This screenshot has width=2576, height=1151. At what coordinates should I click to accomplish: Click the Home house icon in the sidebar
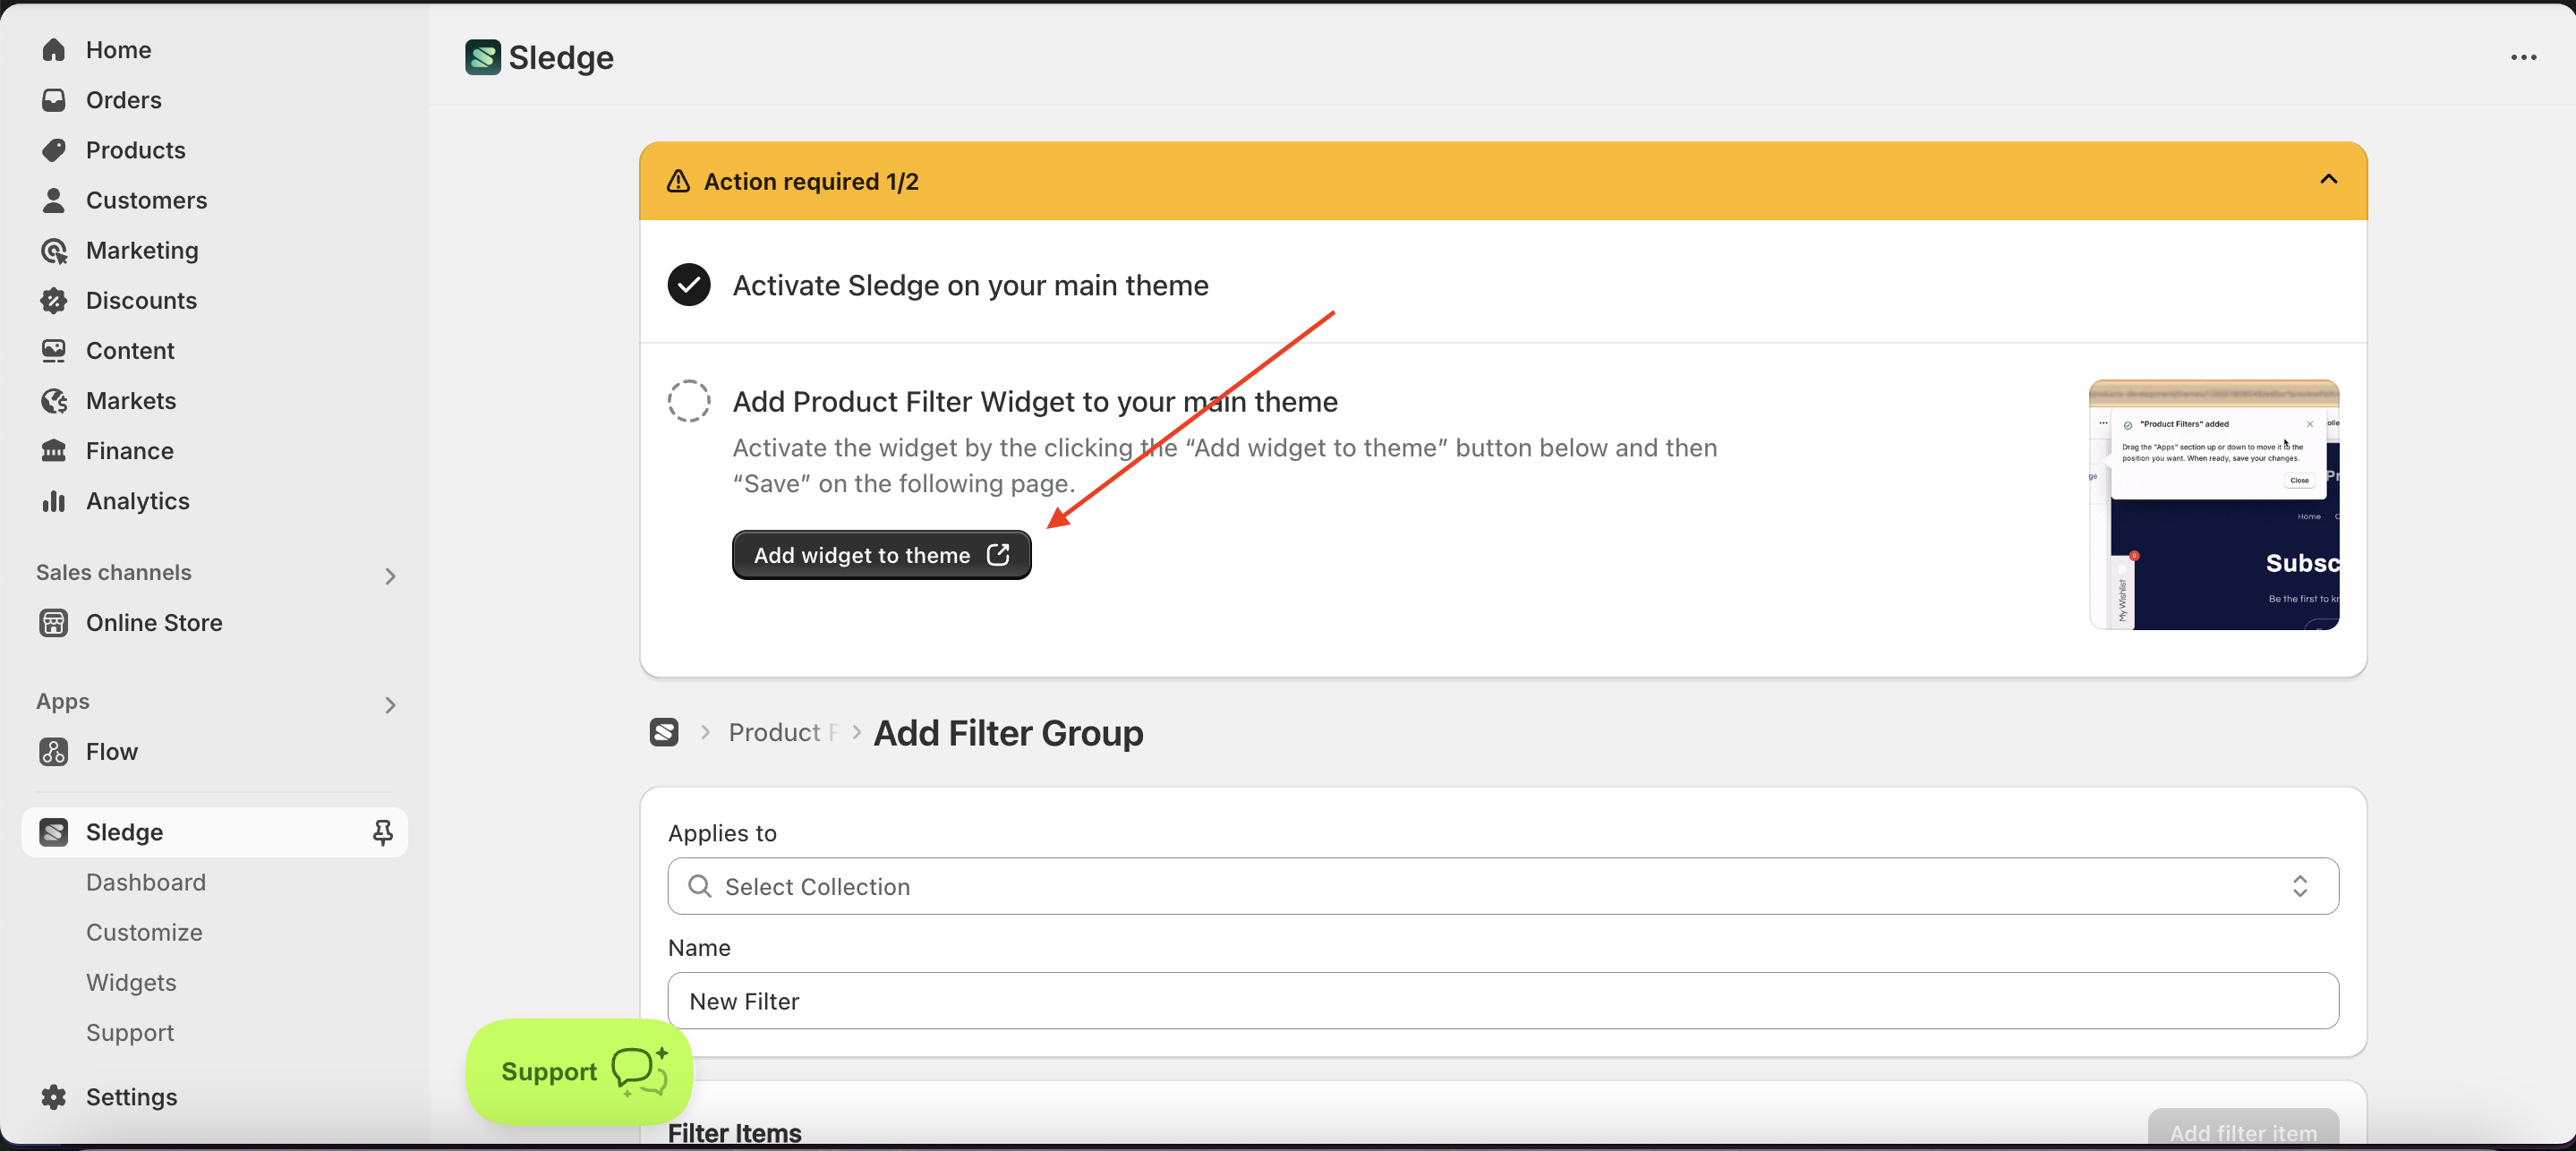pyautogui.click(x=54, y=50)
